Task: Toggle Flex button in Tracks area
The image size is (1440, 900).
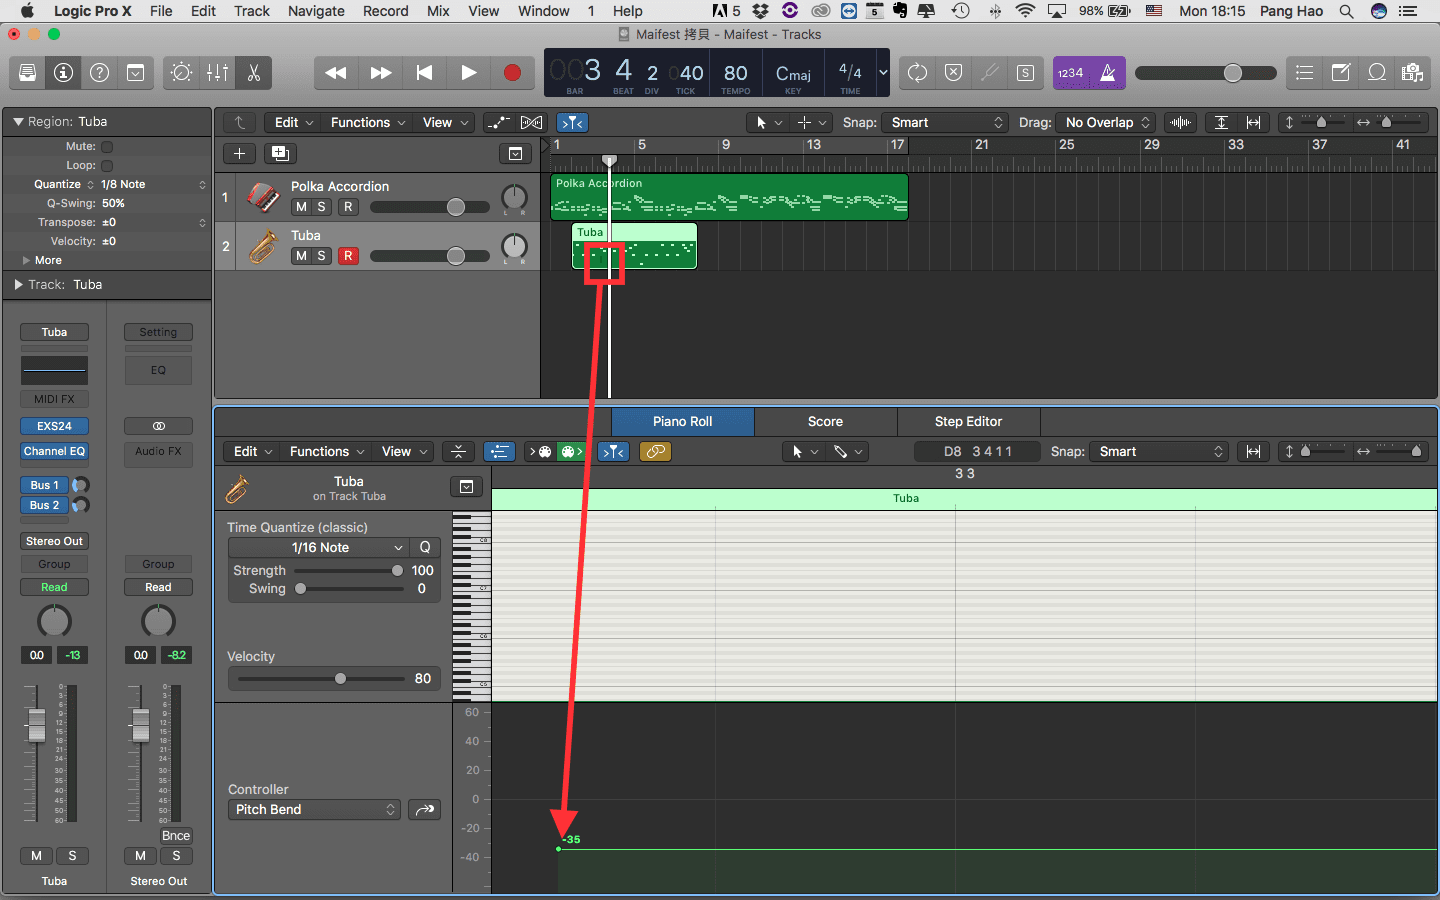Action: [x=532, y=122]
